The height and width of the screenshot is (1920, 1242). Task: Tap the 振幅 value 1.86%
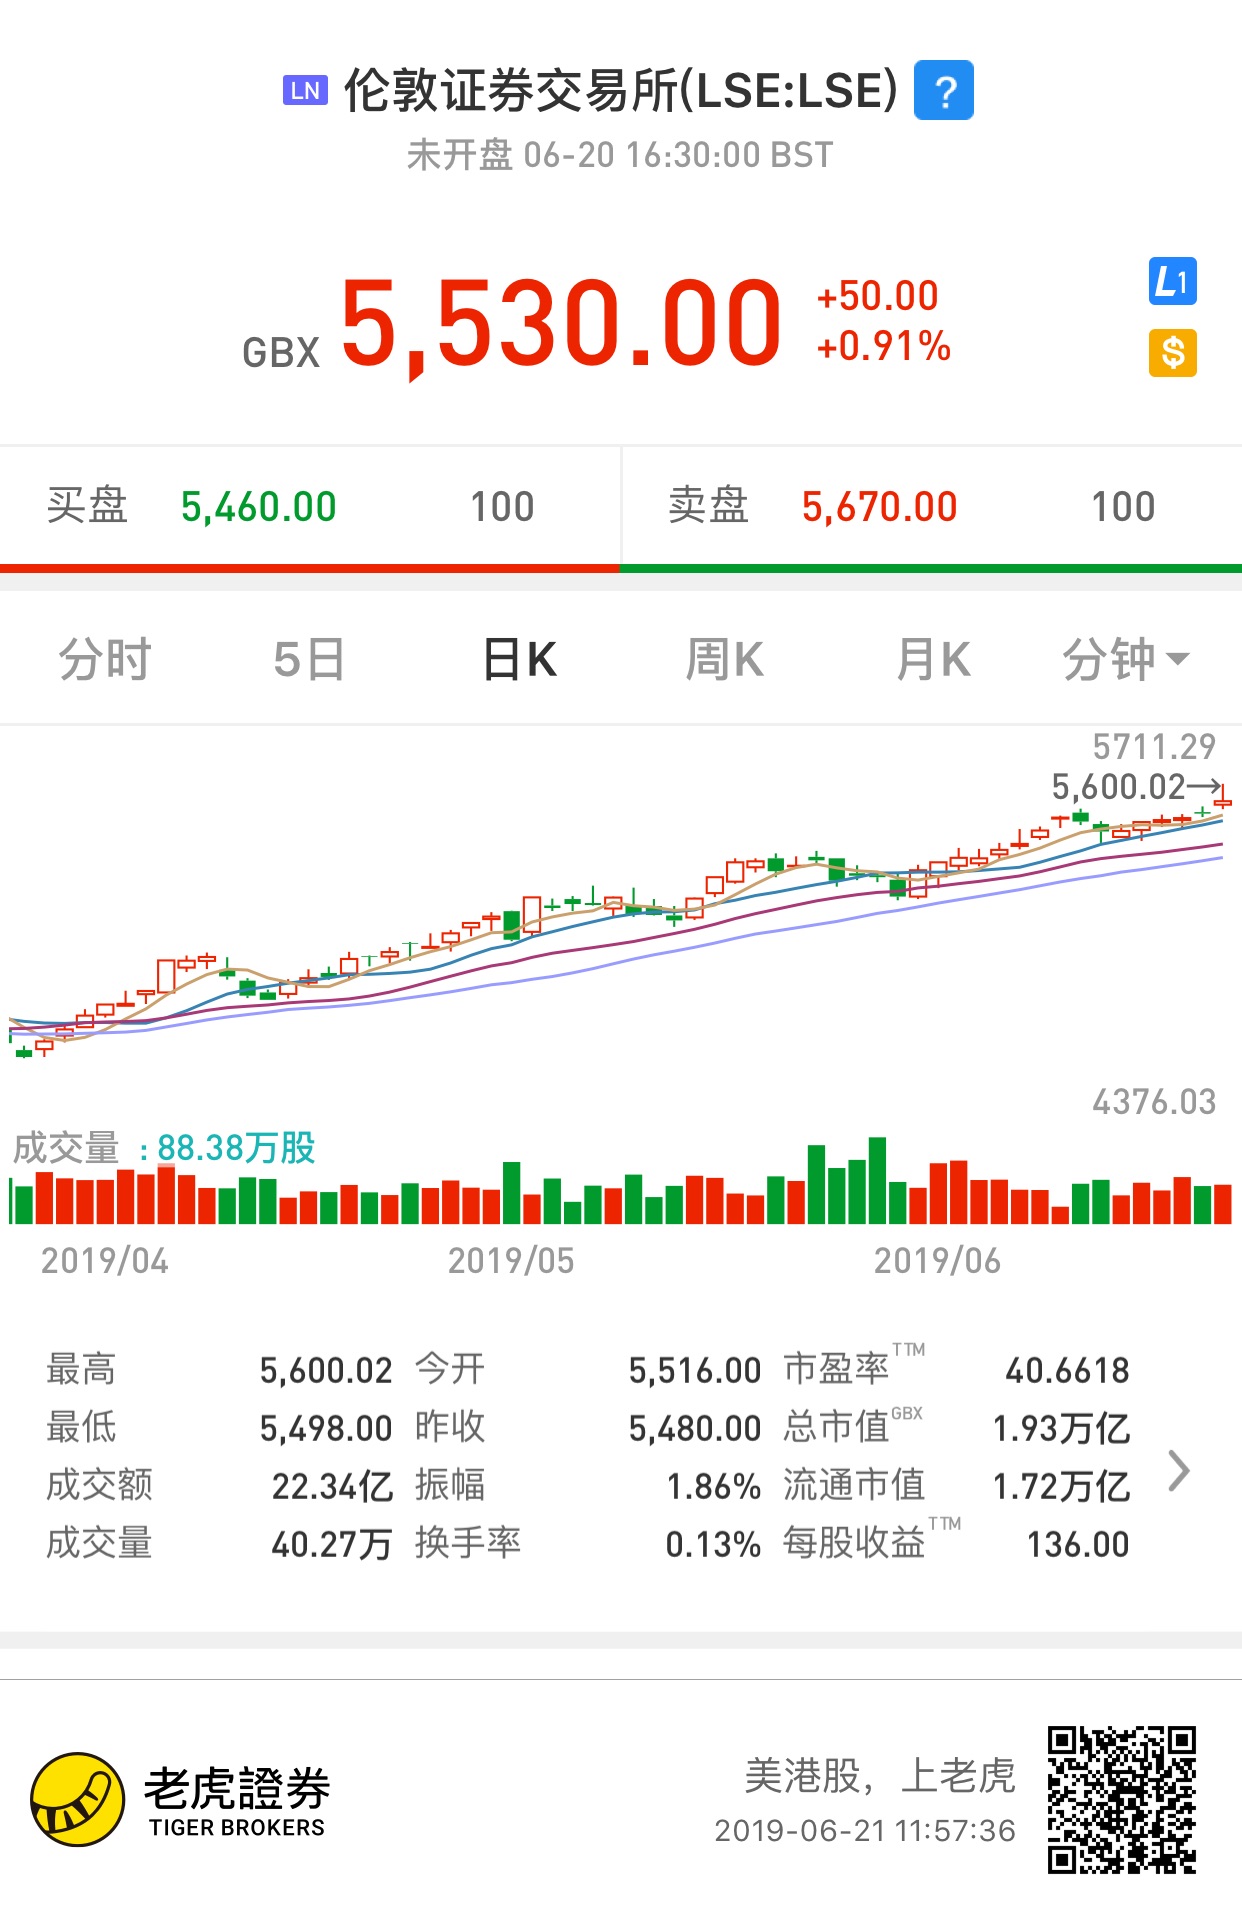pos(714,1486)
